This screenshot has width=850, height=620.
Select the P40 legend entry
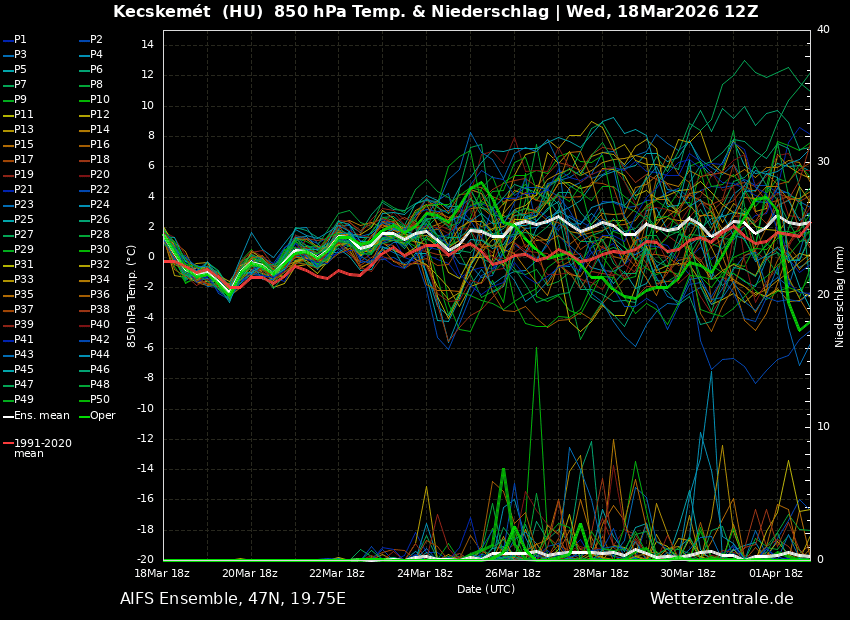pyautogui.click(x=100, y=325)
